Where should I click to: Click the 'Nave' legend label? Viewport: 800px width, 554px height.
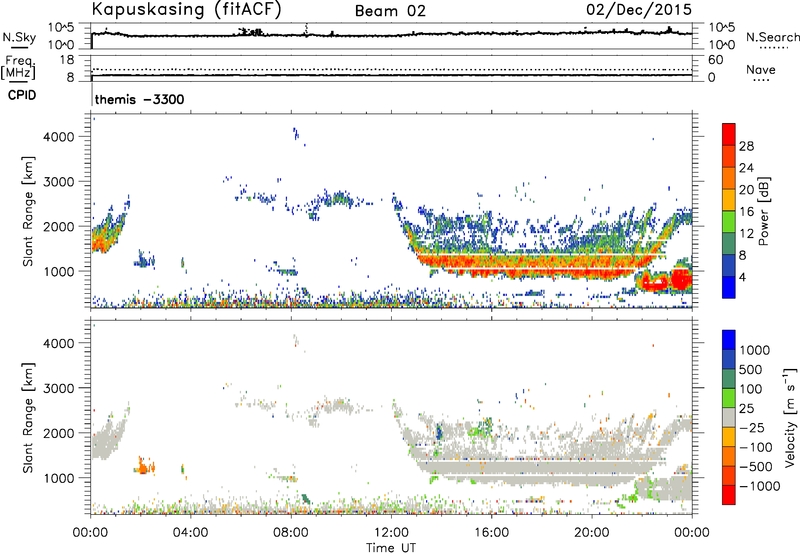(761, 69)
